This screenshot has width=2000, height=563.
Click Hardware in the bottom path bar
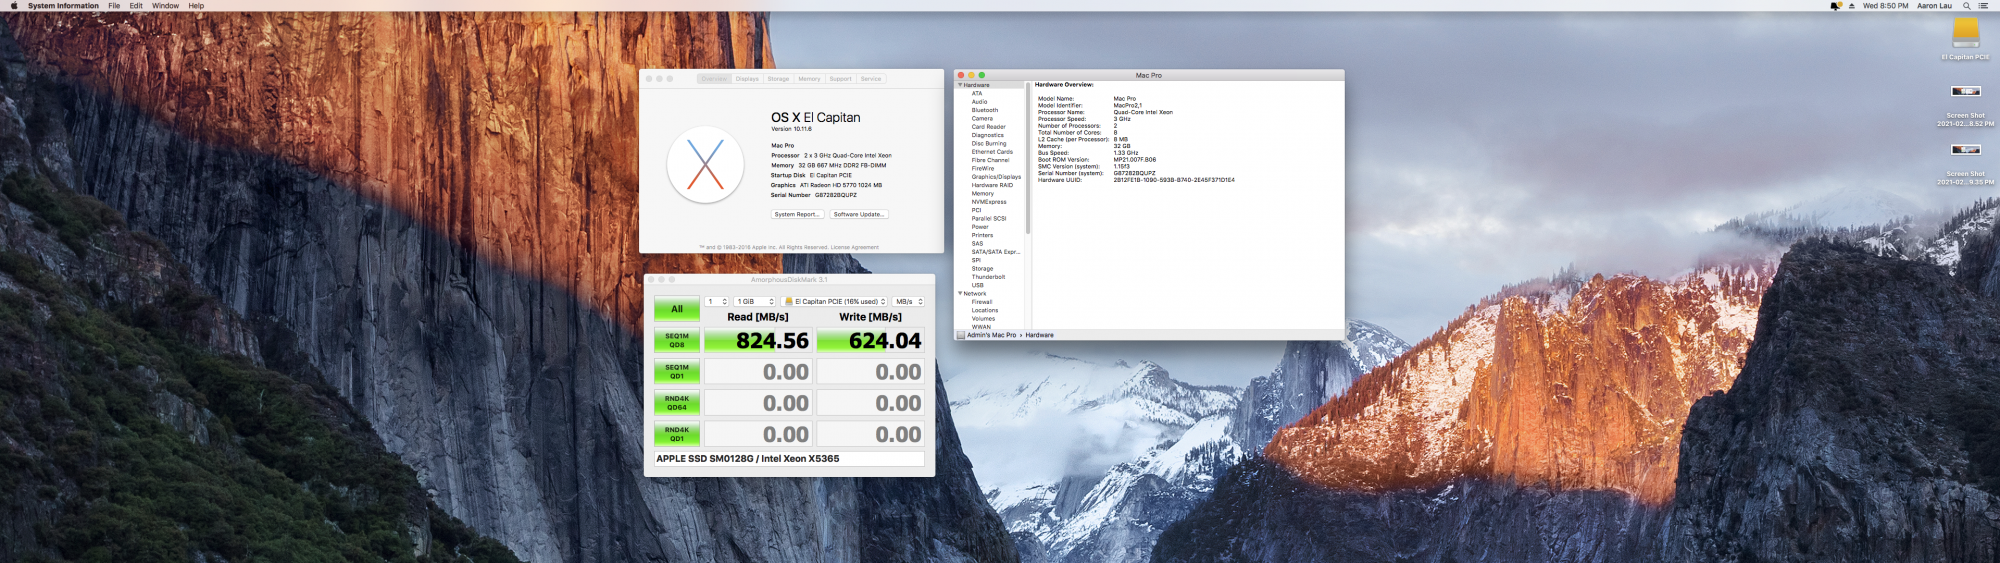pos(1039,335)
